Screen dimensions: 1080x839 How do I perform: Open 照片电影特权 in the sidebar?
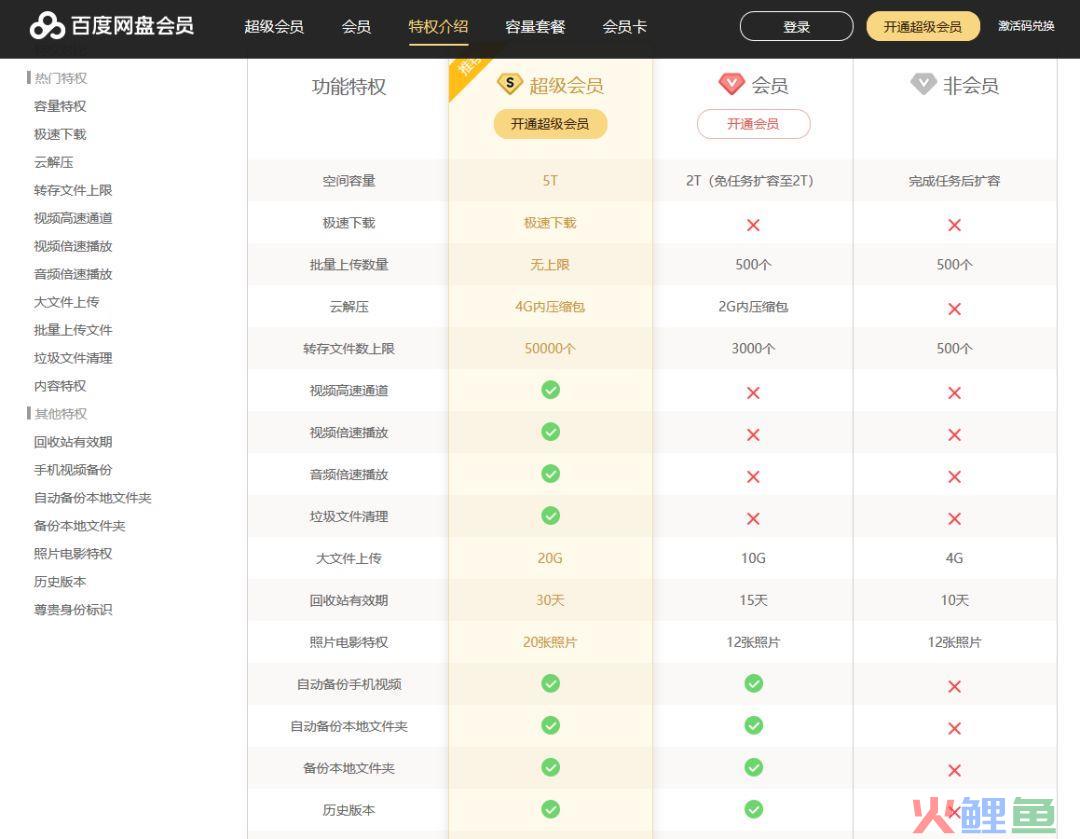[73, 554]
